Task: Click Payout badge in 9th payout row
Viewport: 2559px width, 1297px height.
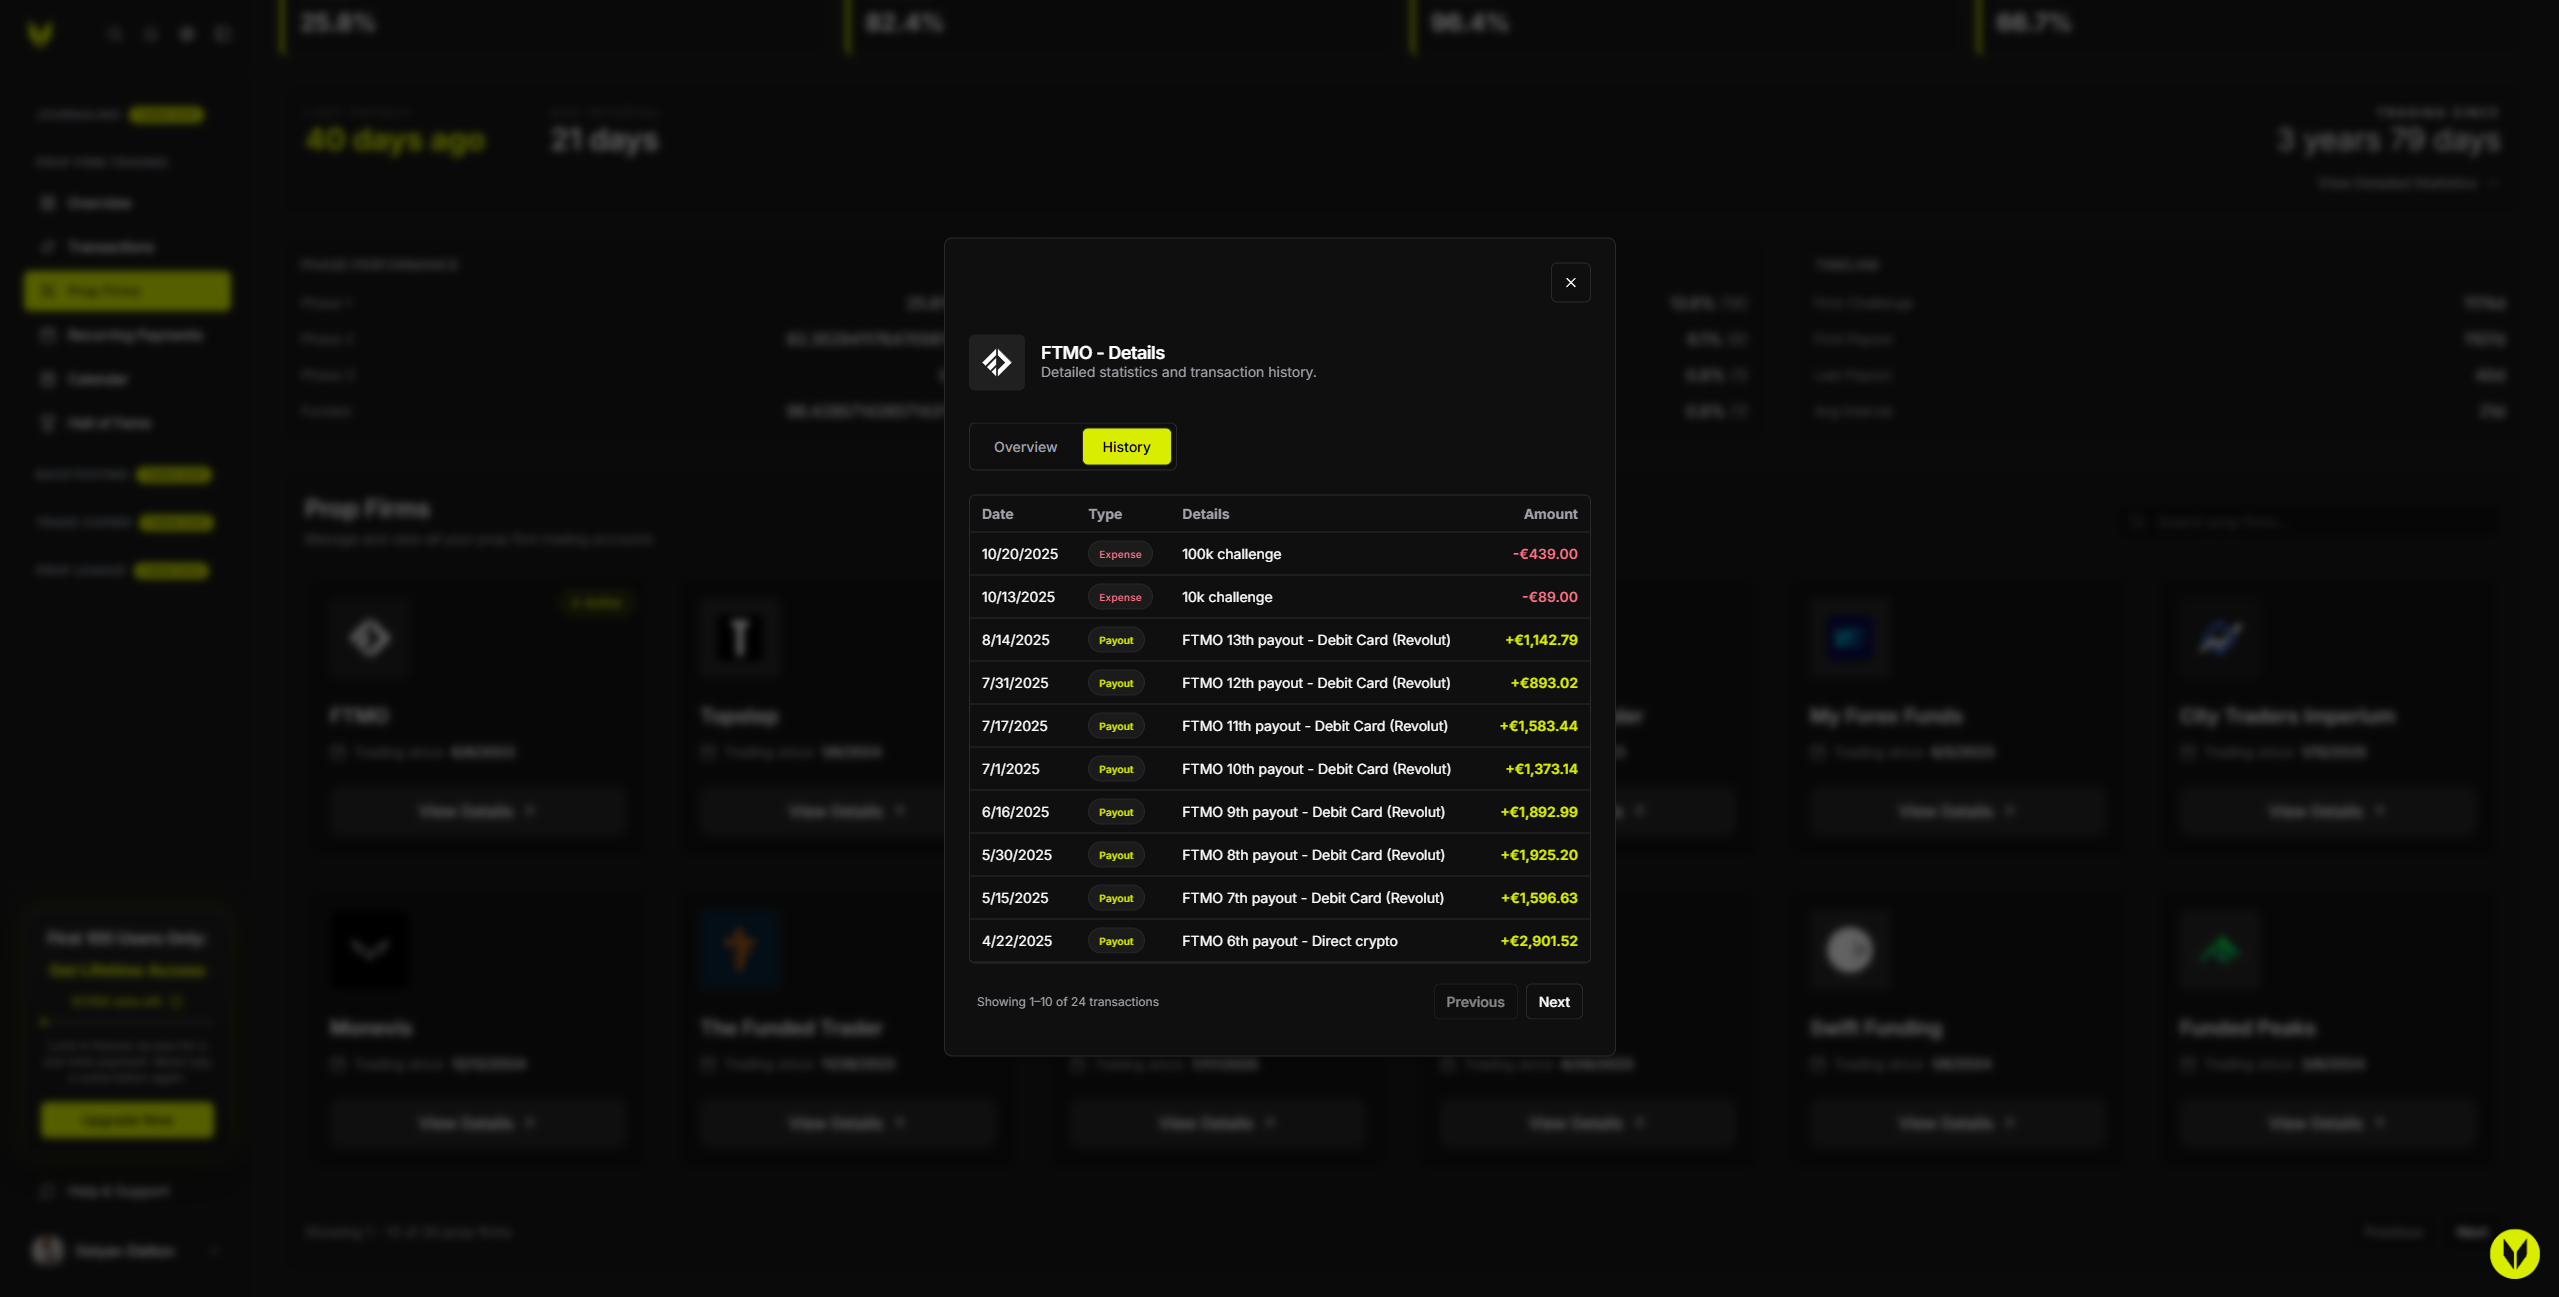Action: (1116, 812)
